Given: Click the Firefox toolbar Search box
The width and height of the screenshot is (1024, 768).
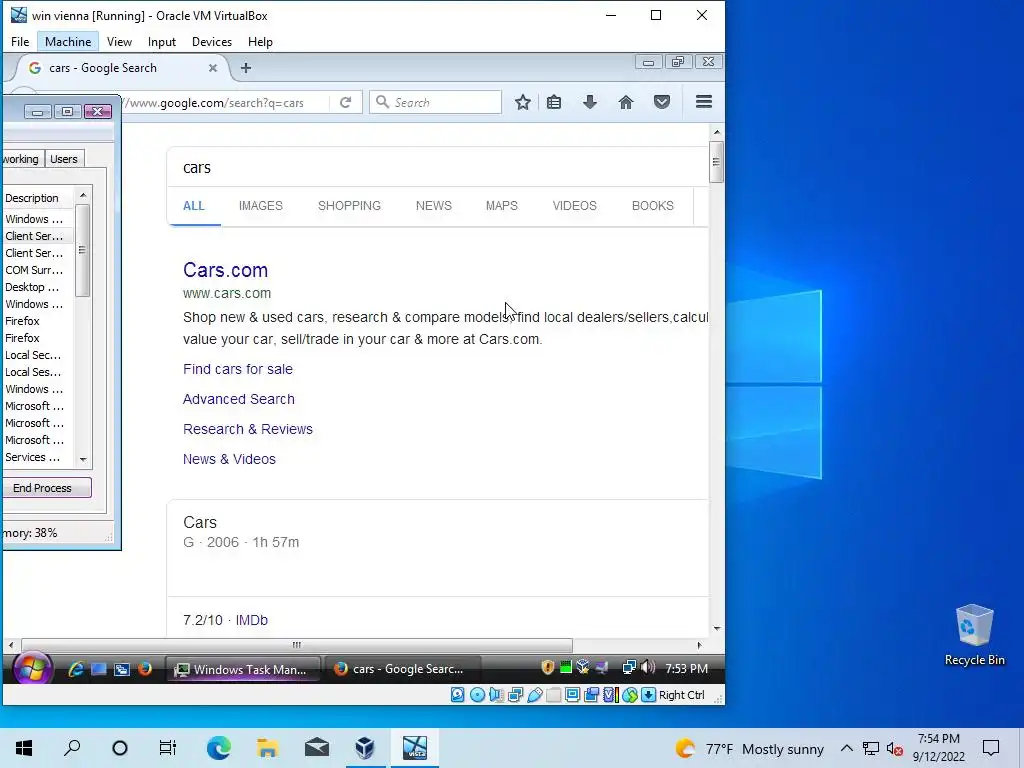Looking at the screenshot, I should [x=436, y=102].
